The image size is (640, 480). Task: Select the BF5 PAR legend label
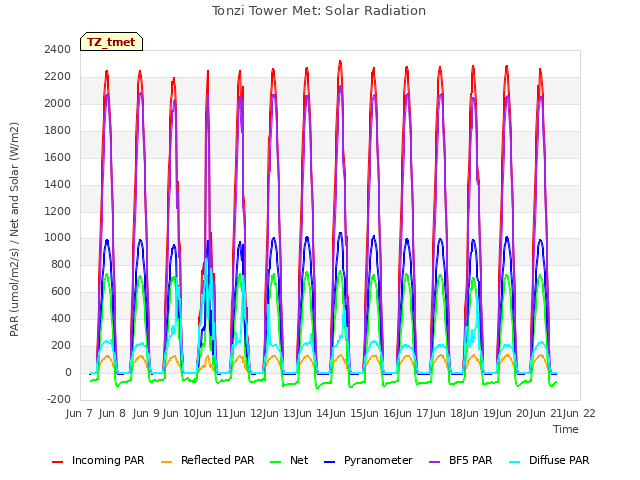(x=471, y=460)
